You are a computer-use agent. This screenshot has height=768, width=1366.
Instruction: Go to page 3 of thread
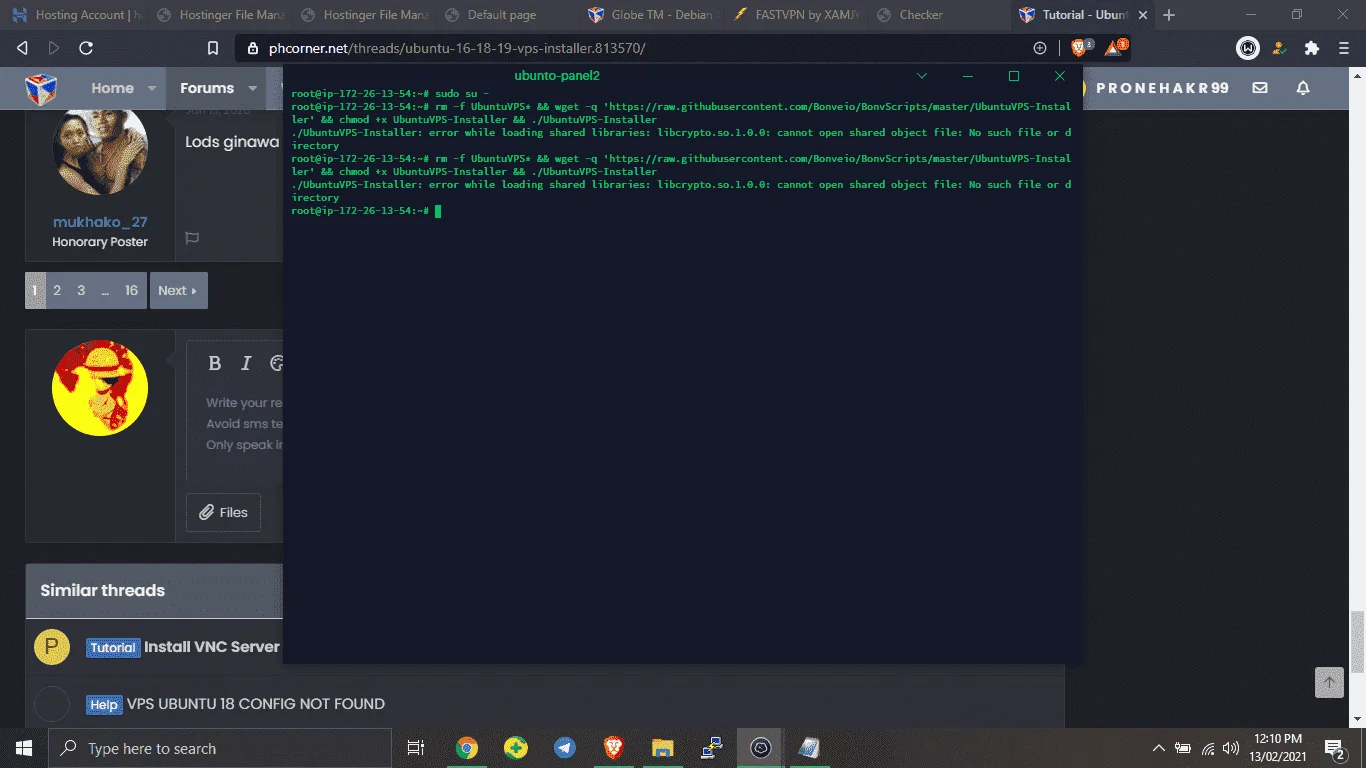81,290
